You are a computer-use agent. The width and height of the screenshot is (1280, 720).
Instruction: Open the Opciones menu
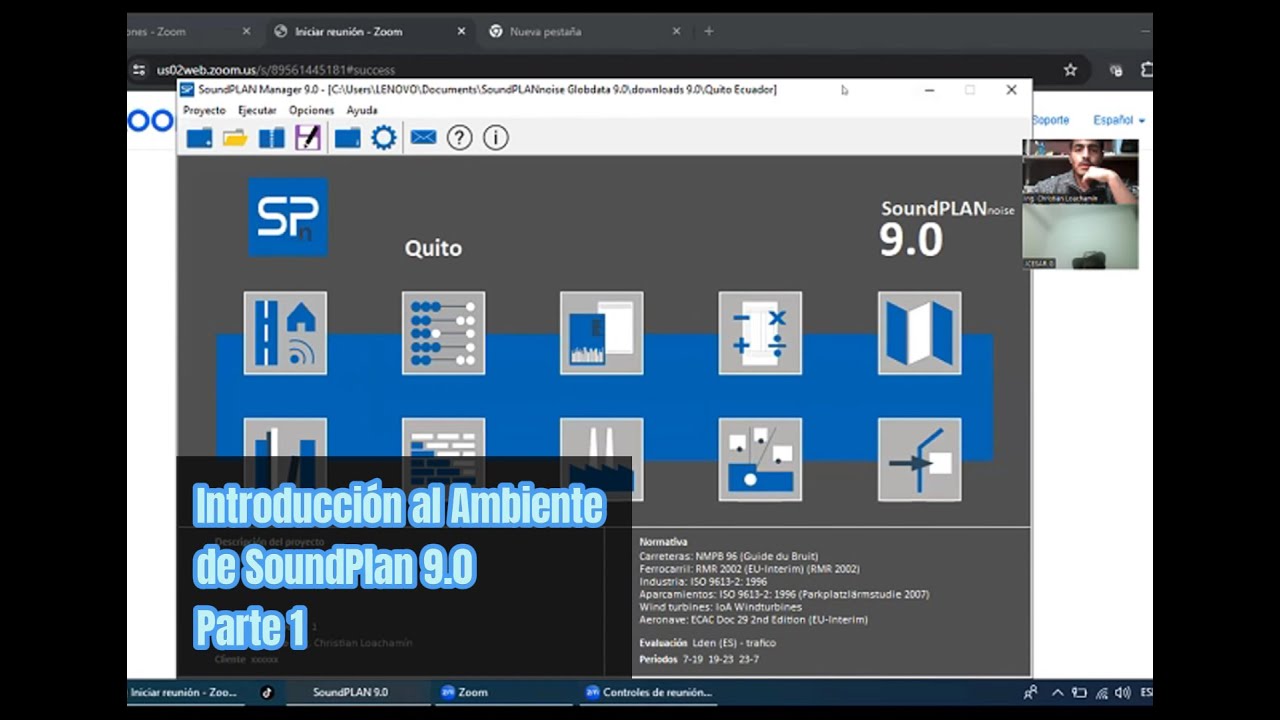click(x=311, y=110)
